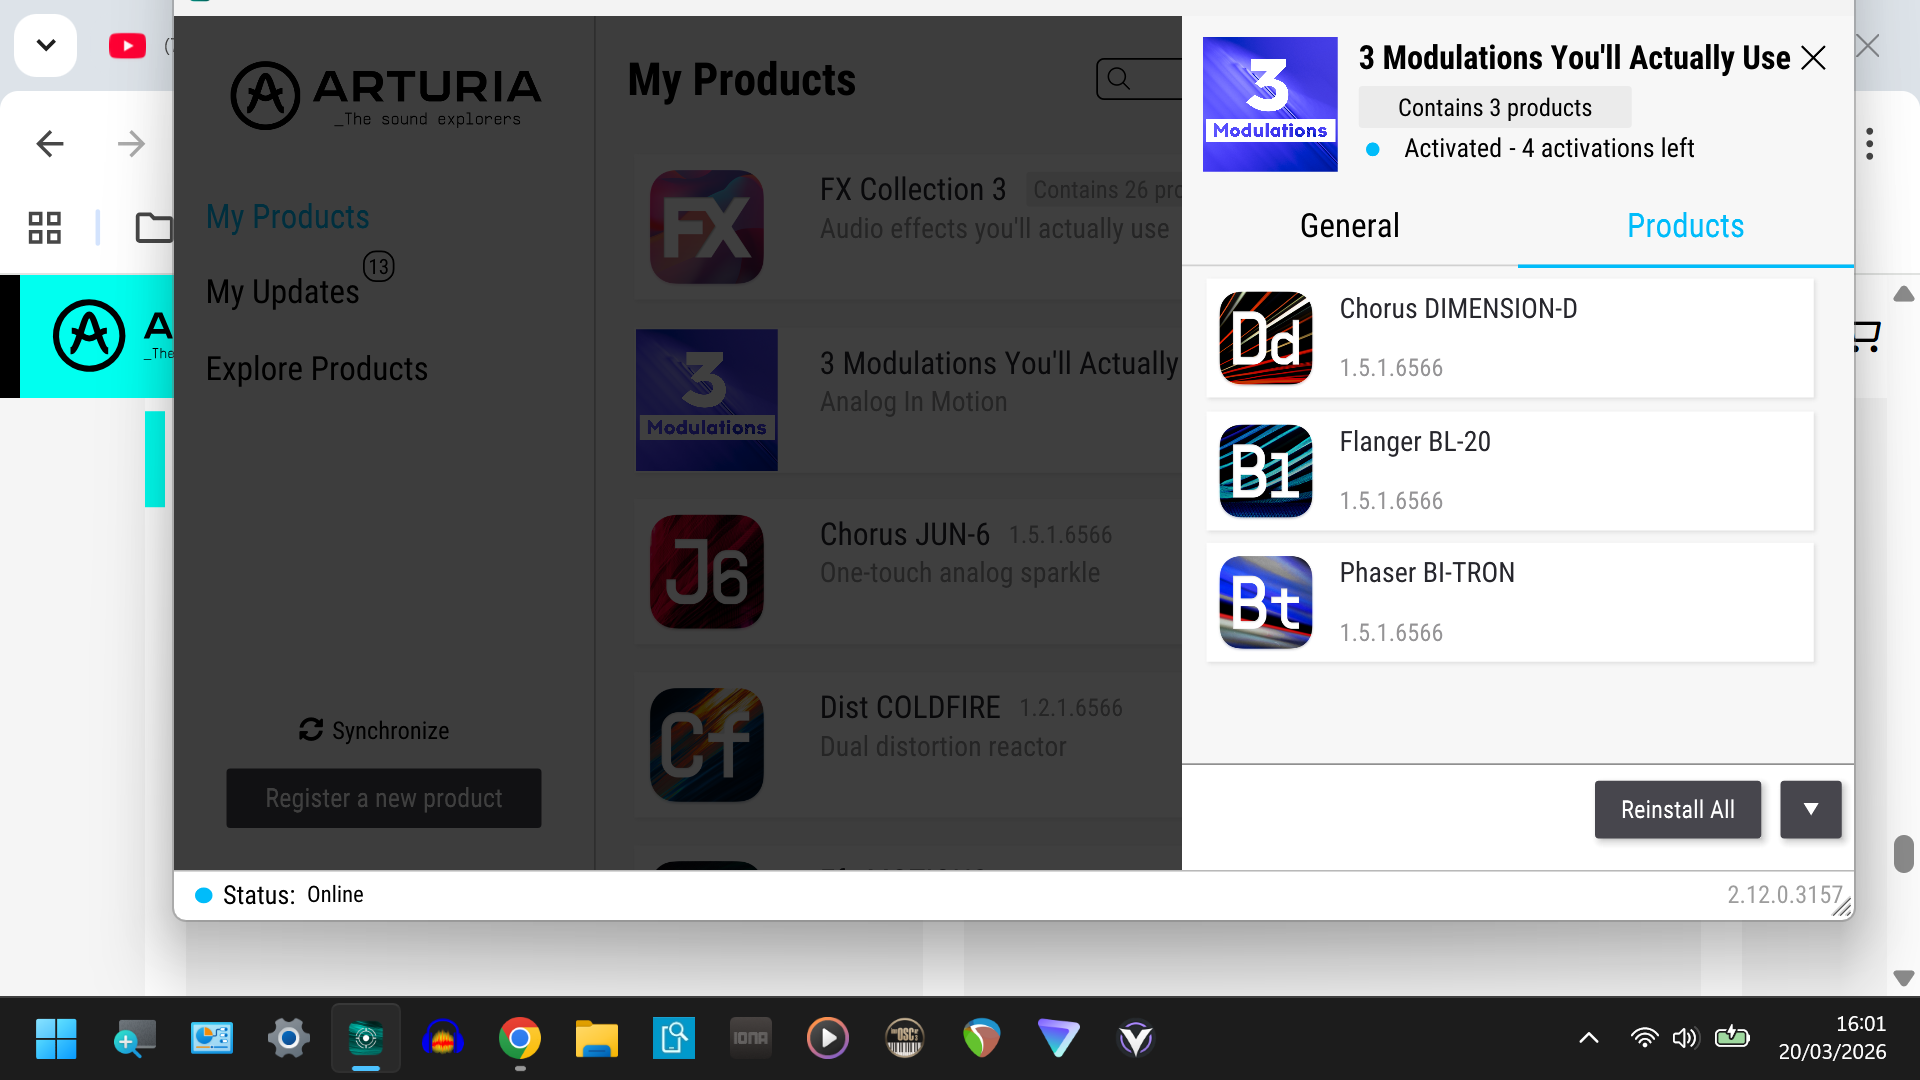The image size is (1920, 1080).
Task: Click the Synchronize icon in the sidebar
Action: tap(310, 730)
